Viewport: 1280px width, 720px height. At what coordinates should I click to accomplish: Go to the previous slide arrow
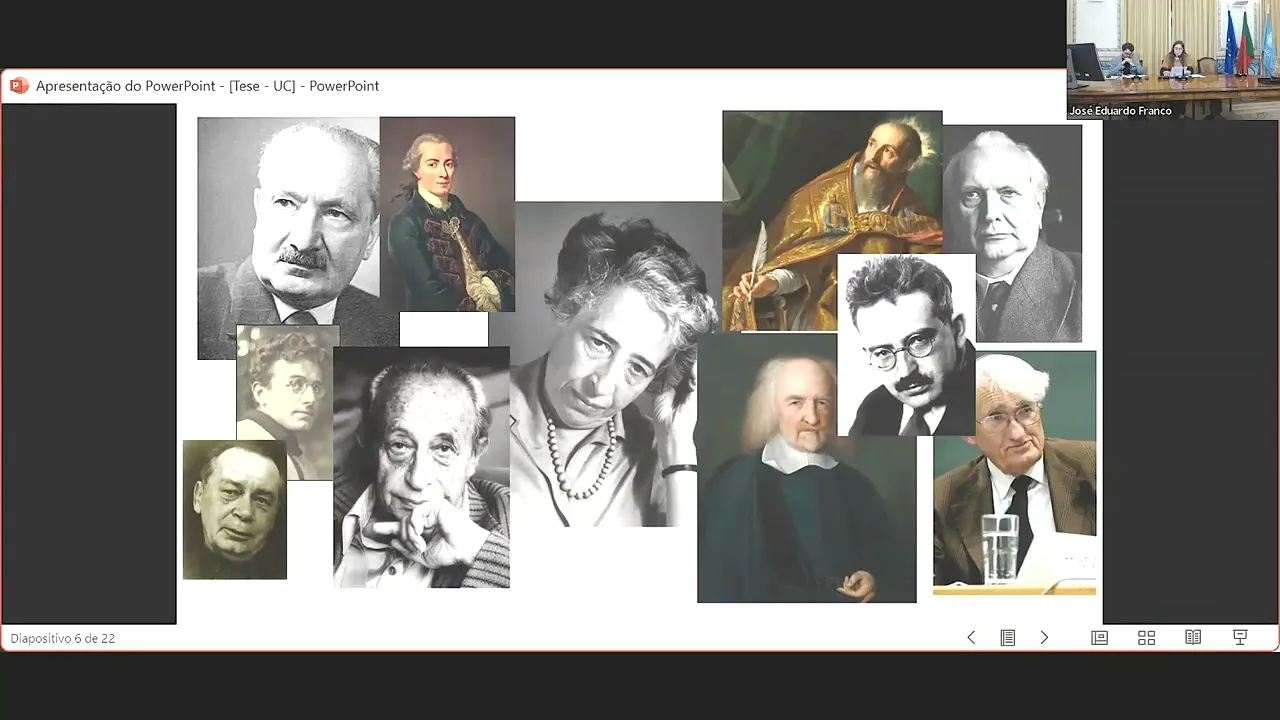point(971,637)
